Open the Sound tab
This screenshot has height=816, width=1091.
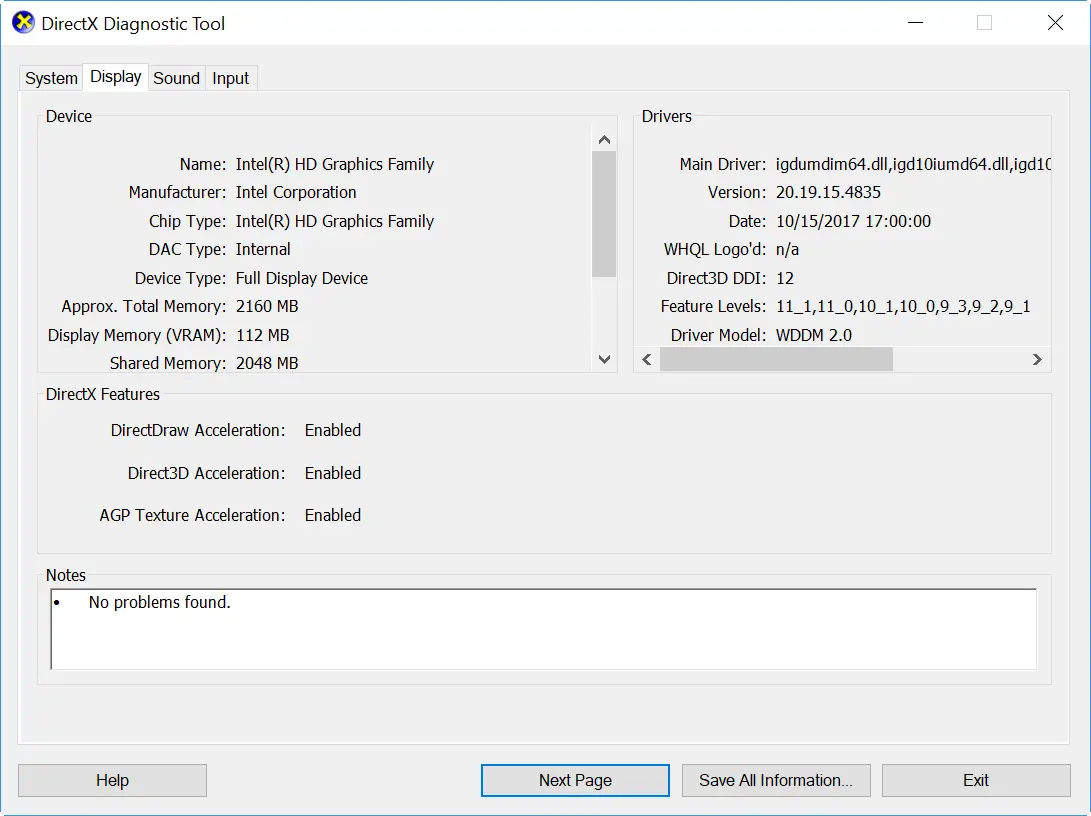[176, 77]
